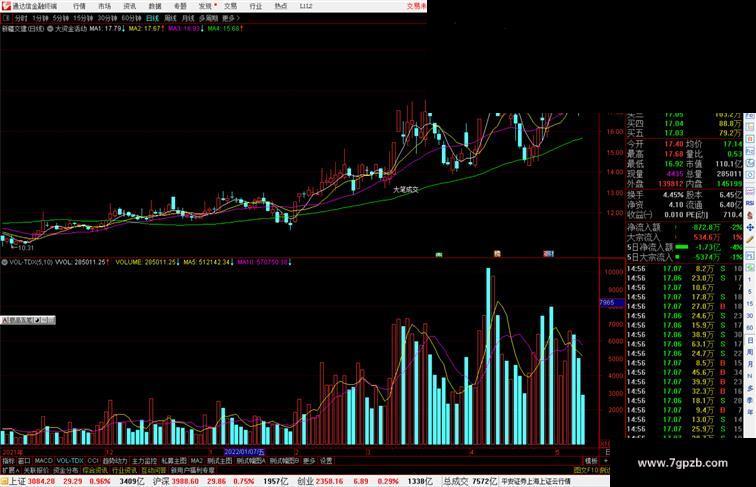The width and height of the screenshot is (756, 487).
Task: Select the MACD indicator tab
Action: [x=43, y=461]
